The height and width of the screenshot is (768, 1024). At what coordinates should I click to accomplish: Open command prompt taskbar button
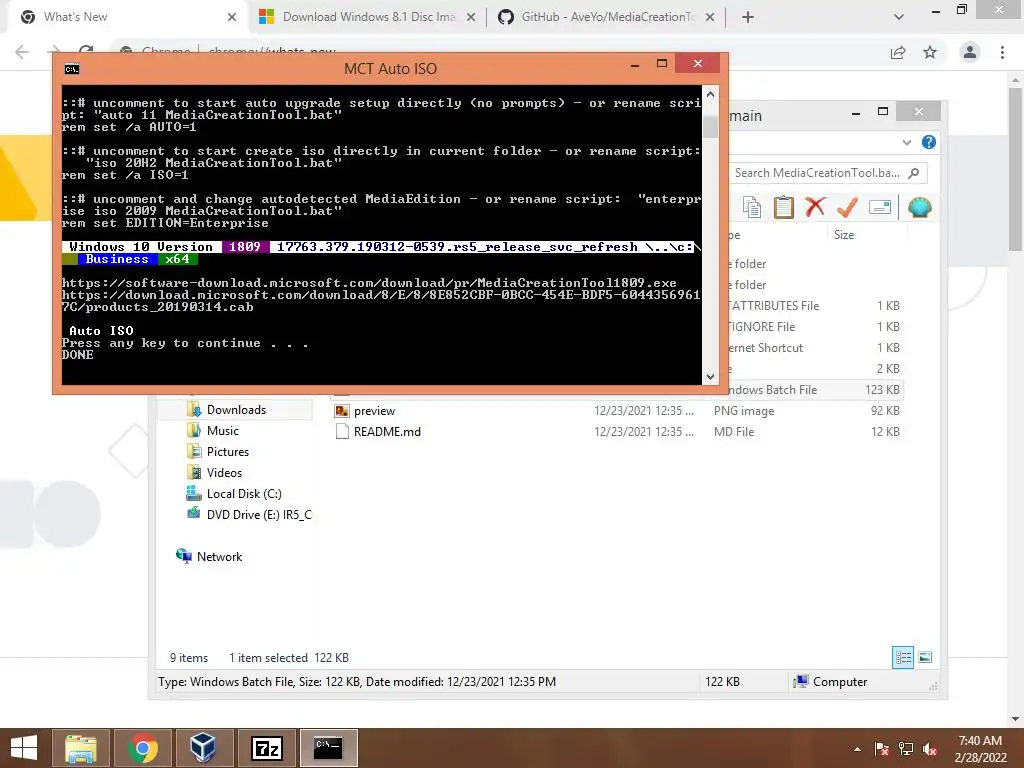coord(328,748)
